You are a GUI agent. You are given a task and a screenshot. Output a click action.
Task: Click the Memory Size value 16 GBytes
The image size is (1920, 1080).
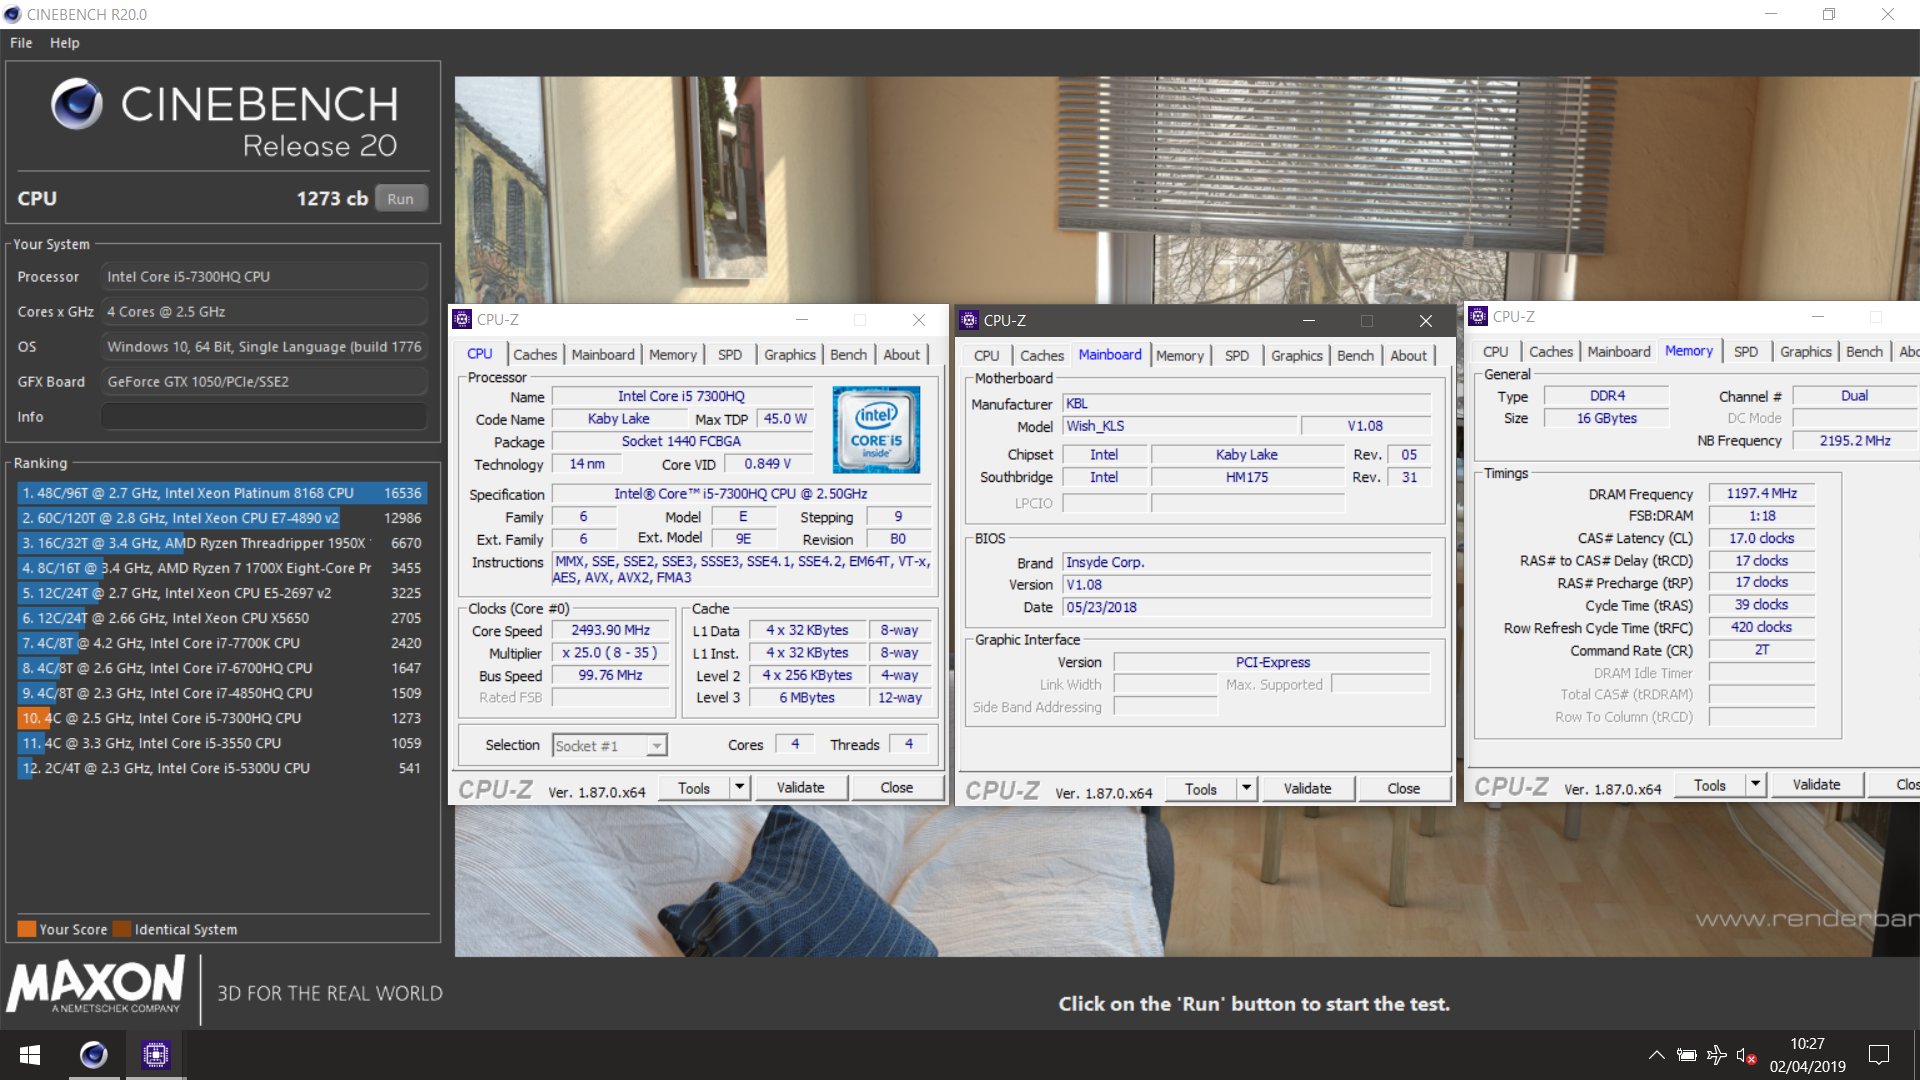1606,418
